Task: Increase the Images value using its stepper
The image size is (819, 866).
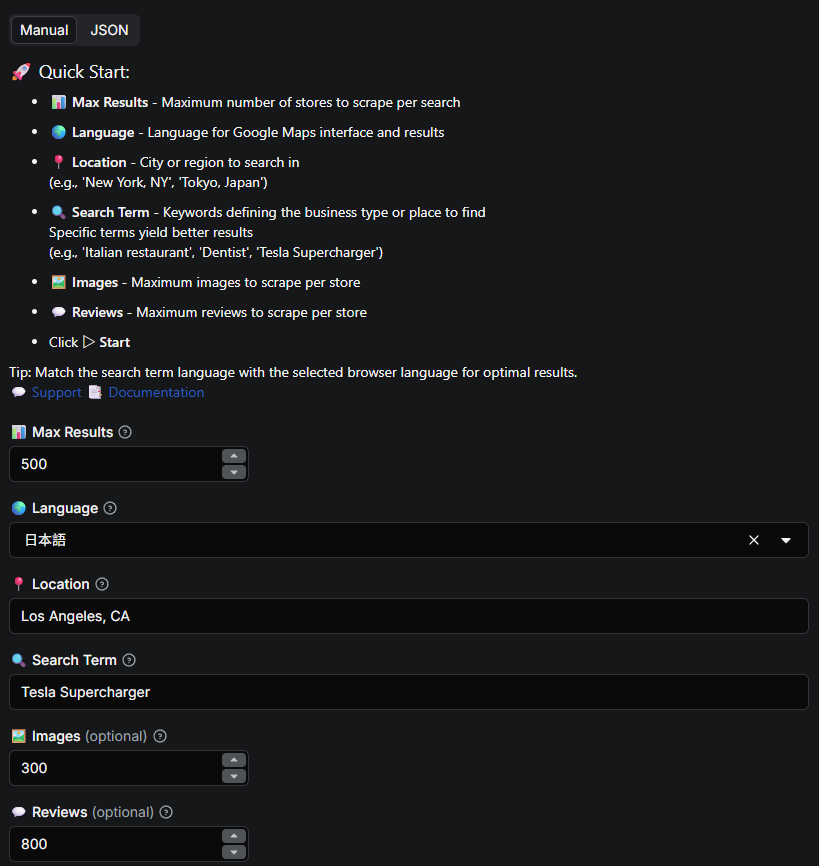Action: [233, 760]
